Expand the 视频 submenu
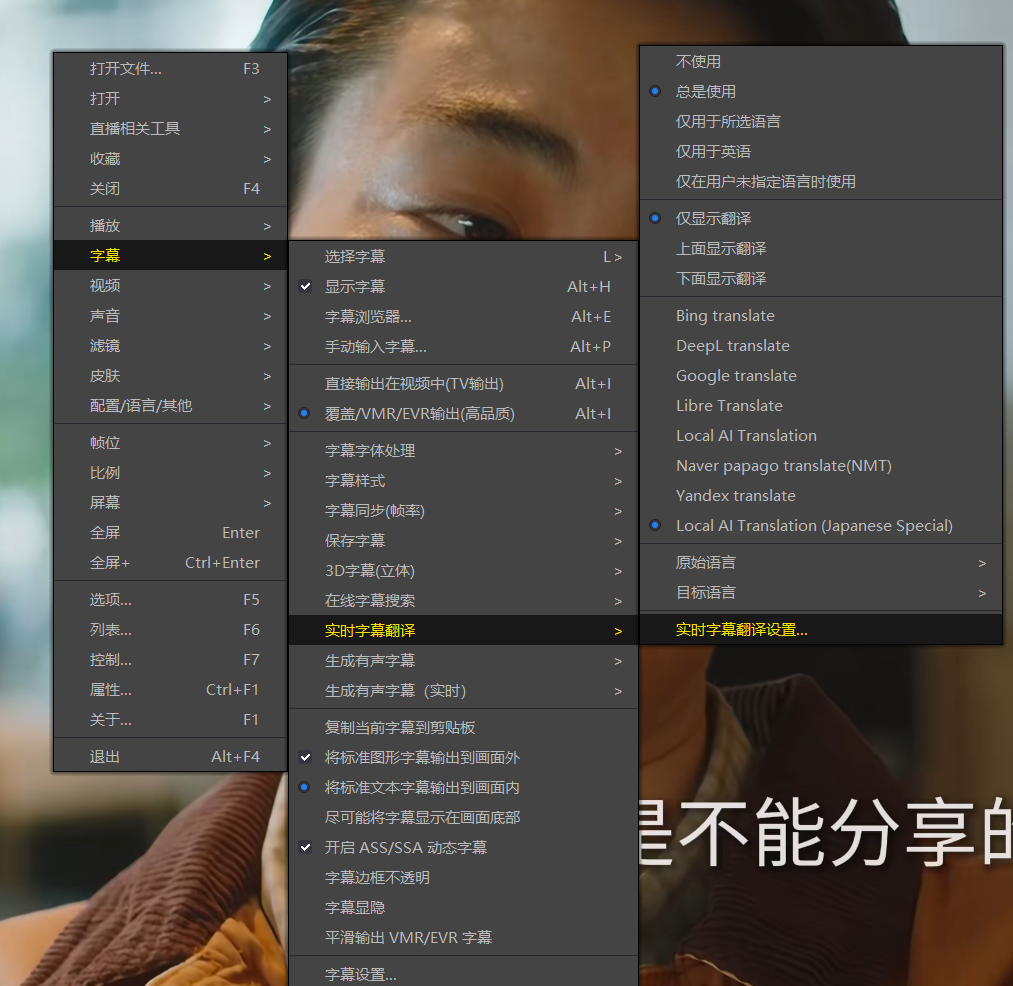Viewport: 1013px width, 986px height. point(171,286)
